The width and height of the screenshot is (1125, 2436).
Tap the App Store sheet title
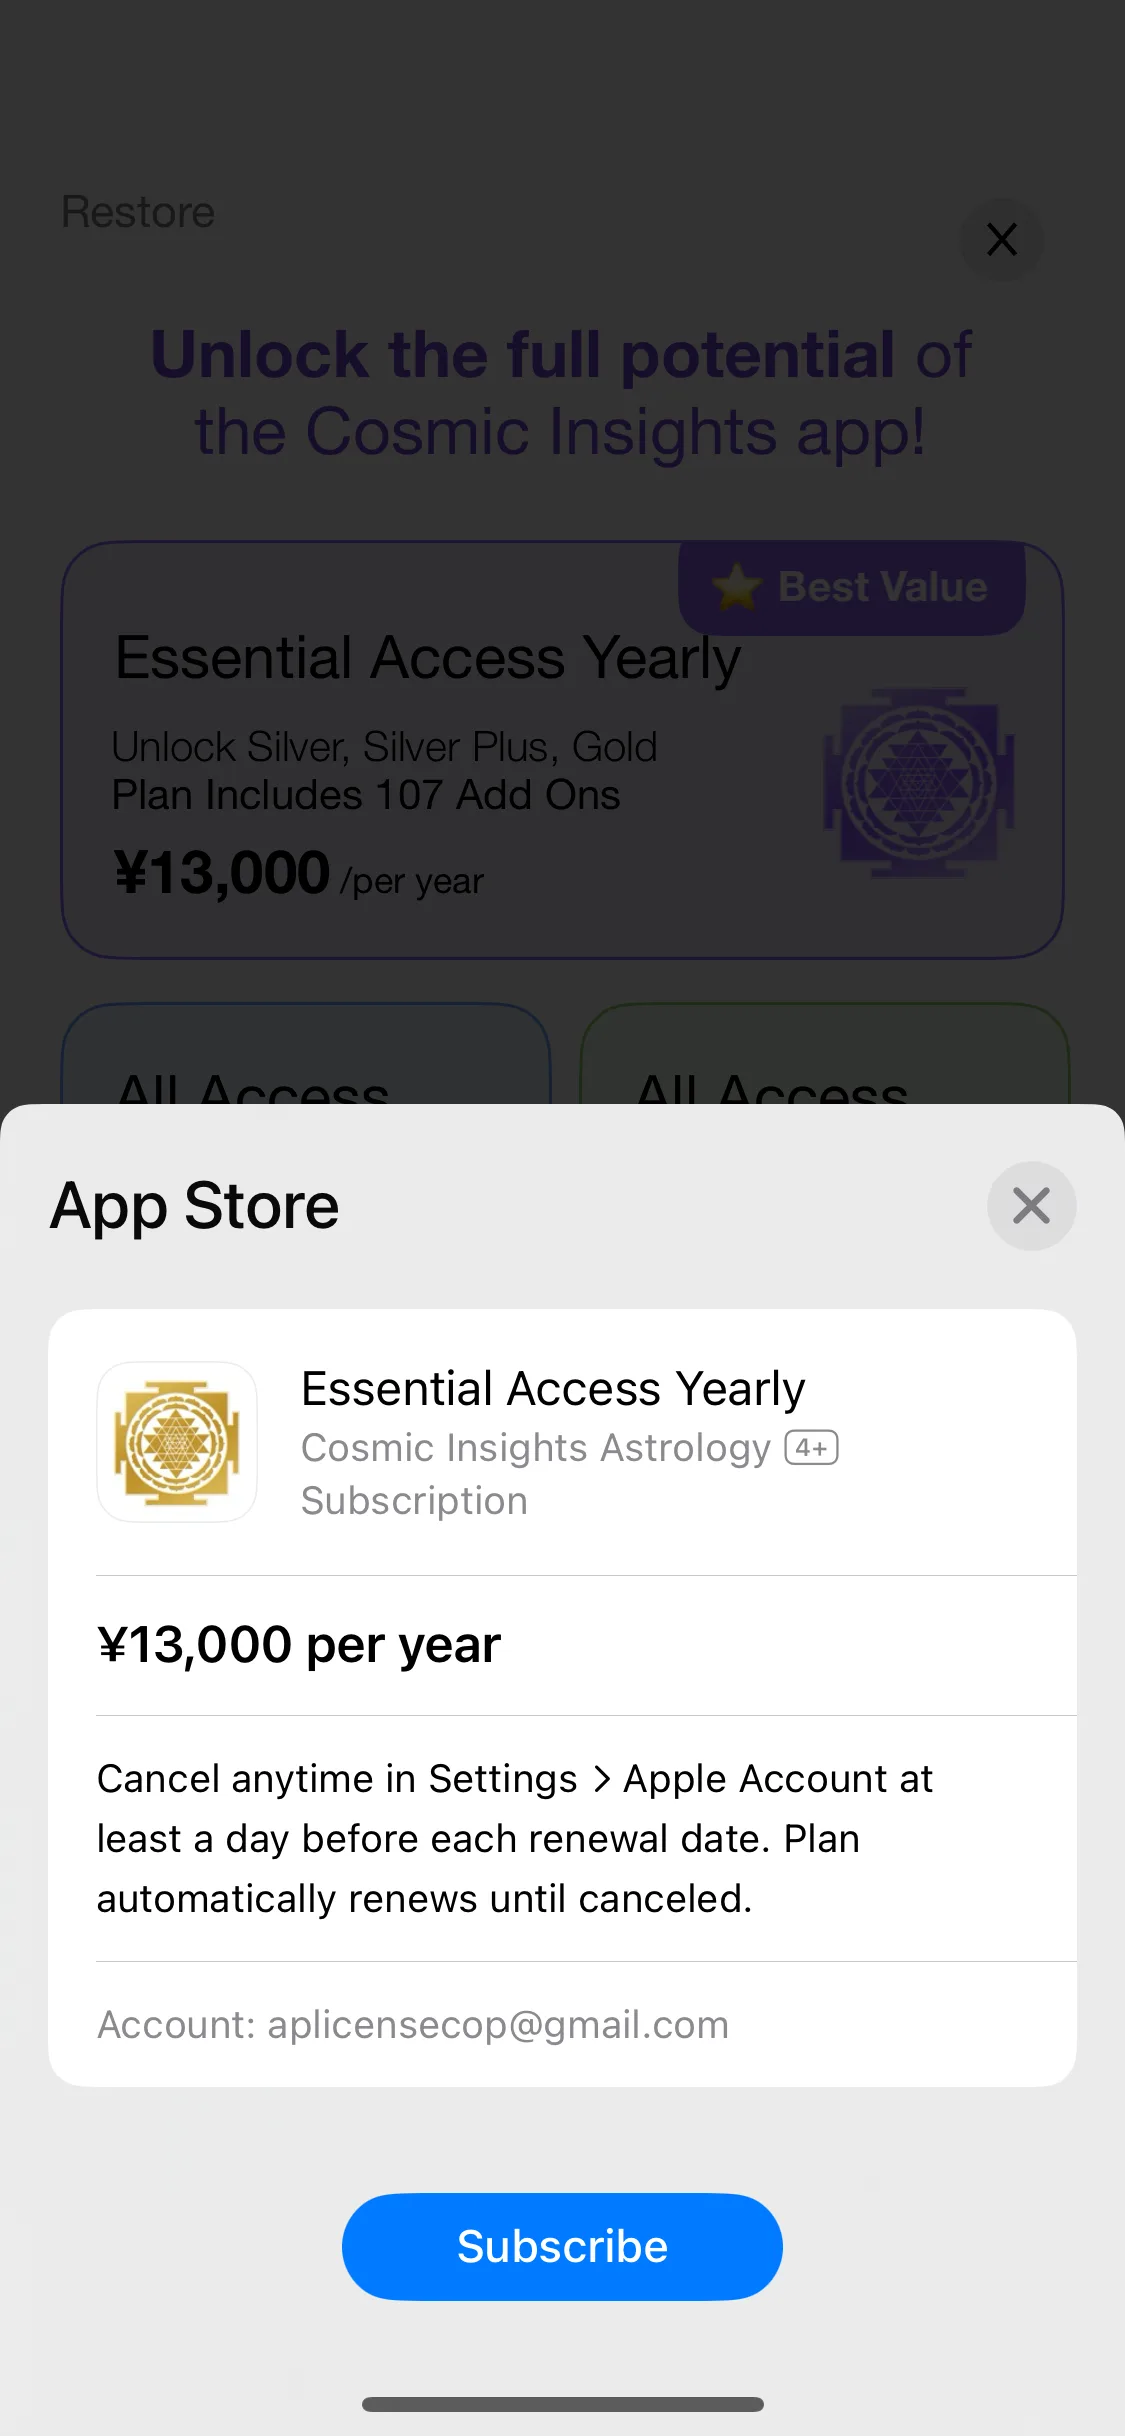(195, 1206)
